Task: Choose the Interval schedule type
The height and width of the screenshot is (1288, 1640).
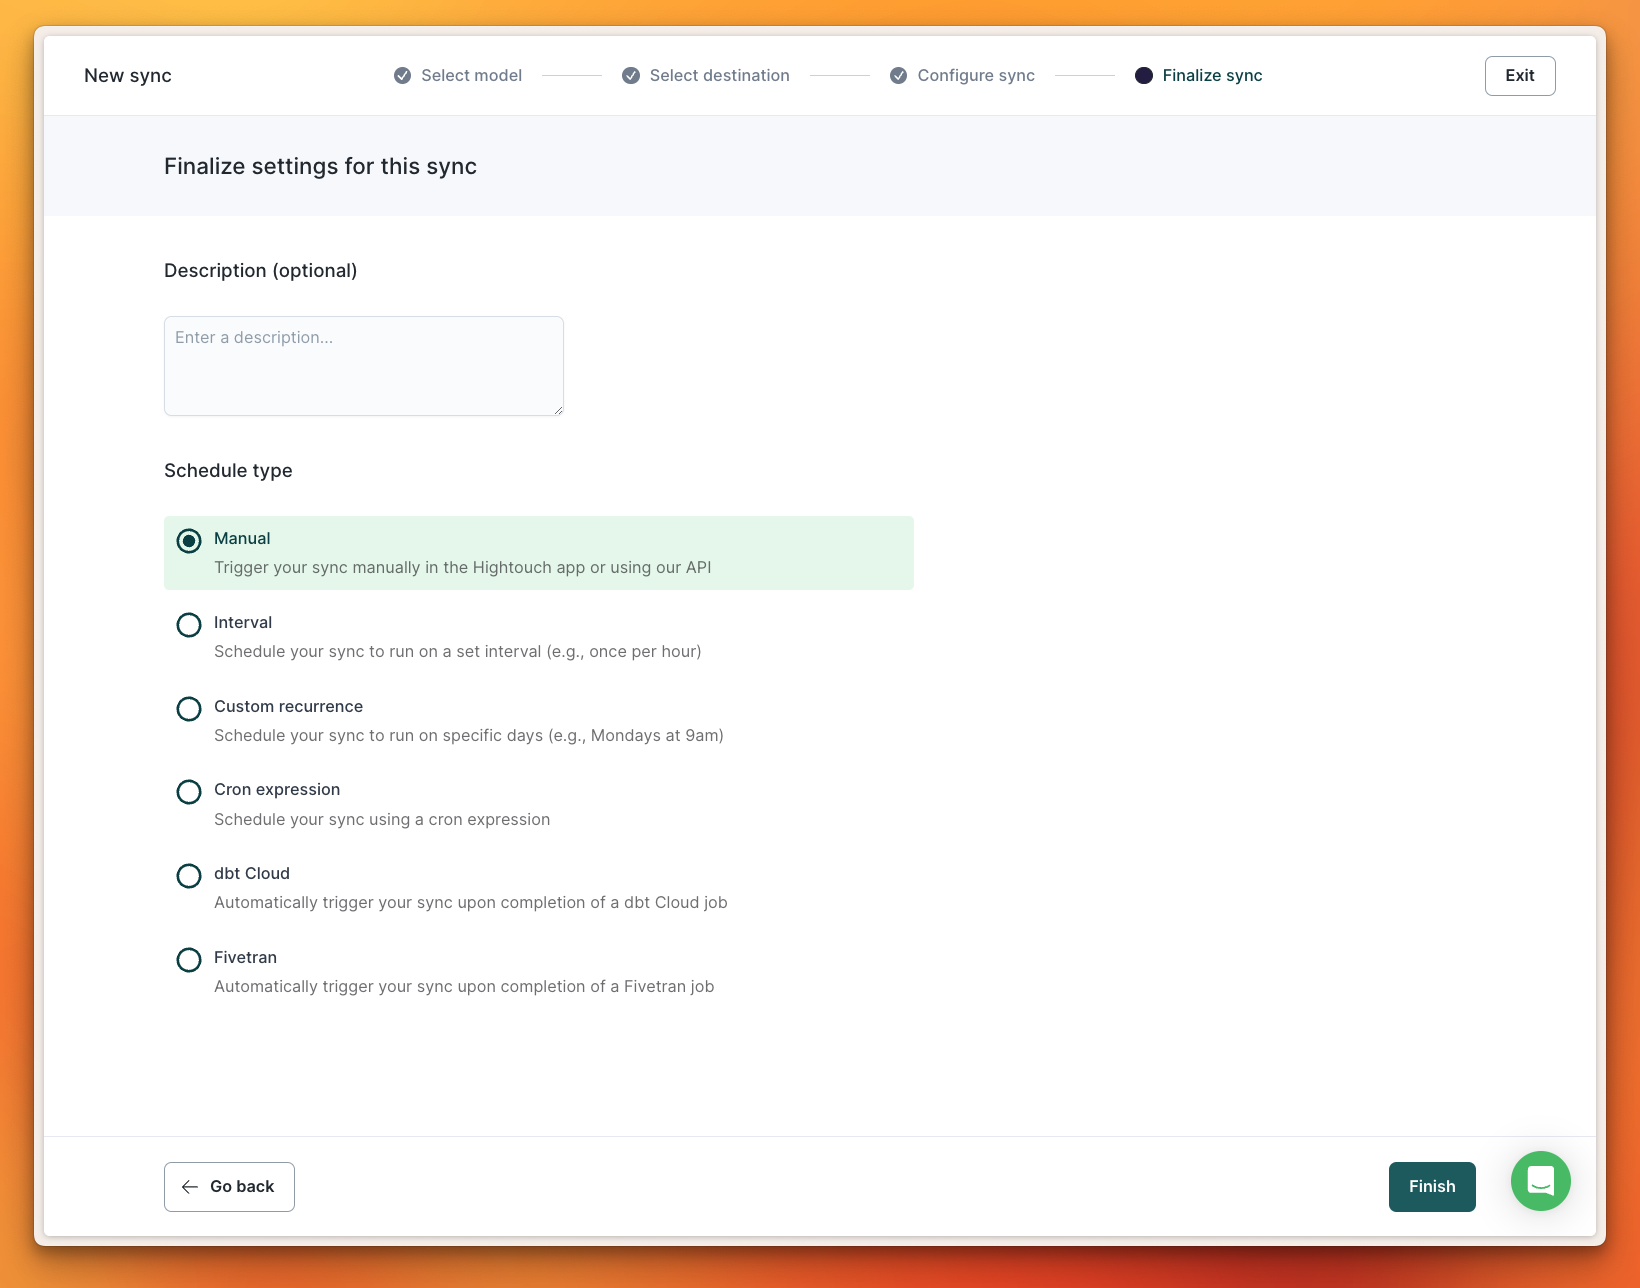Action: pos(189,625)
